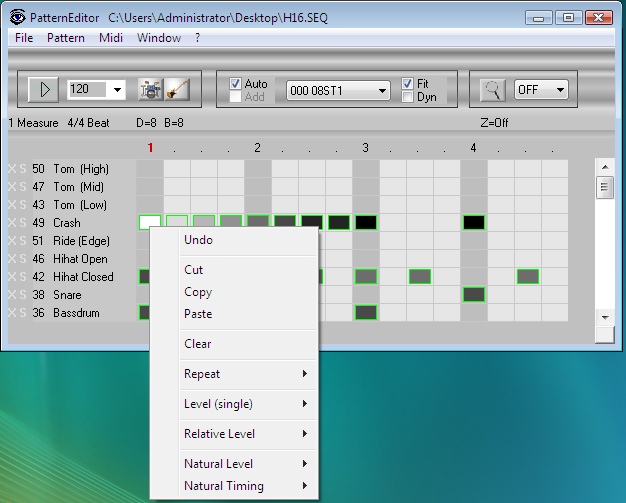Select the 42 Hihat Closed label

coord(73,277)
